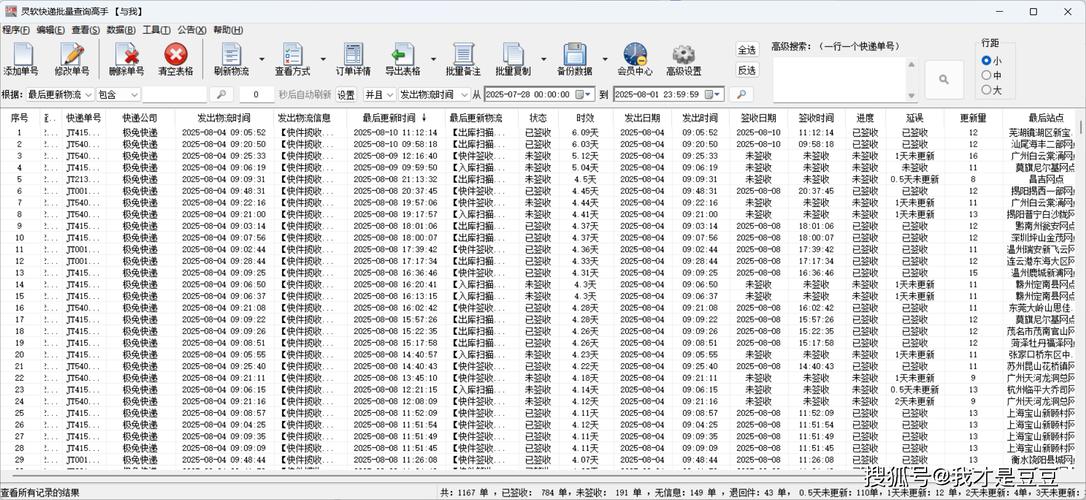Screen dimensions: 1086x500
Task: Sort by the 最后更新时间 column header
Action: [x=394, y=118]
